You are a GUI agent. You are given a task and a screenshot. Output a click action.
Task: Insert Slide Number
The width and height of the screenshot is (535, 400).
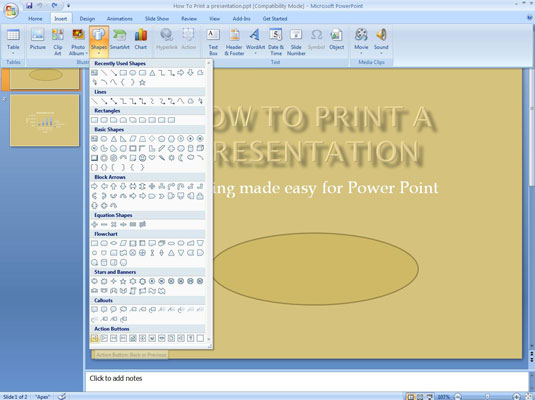coord(296,42)
